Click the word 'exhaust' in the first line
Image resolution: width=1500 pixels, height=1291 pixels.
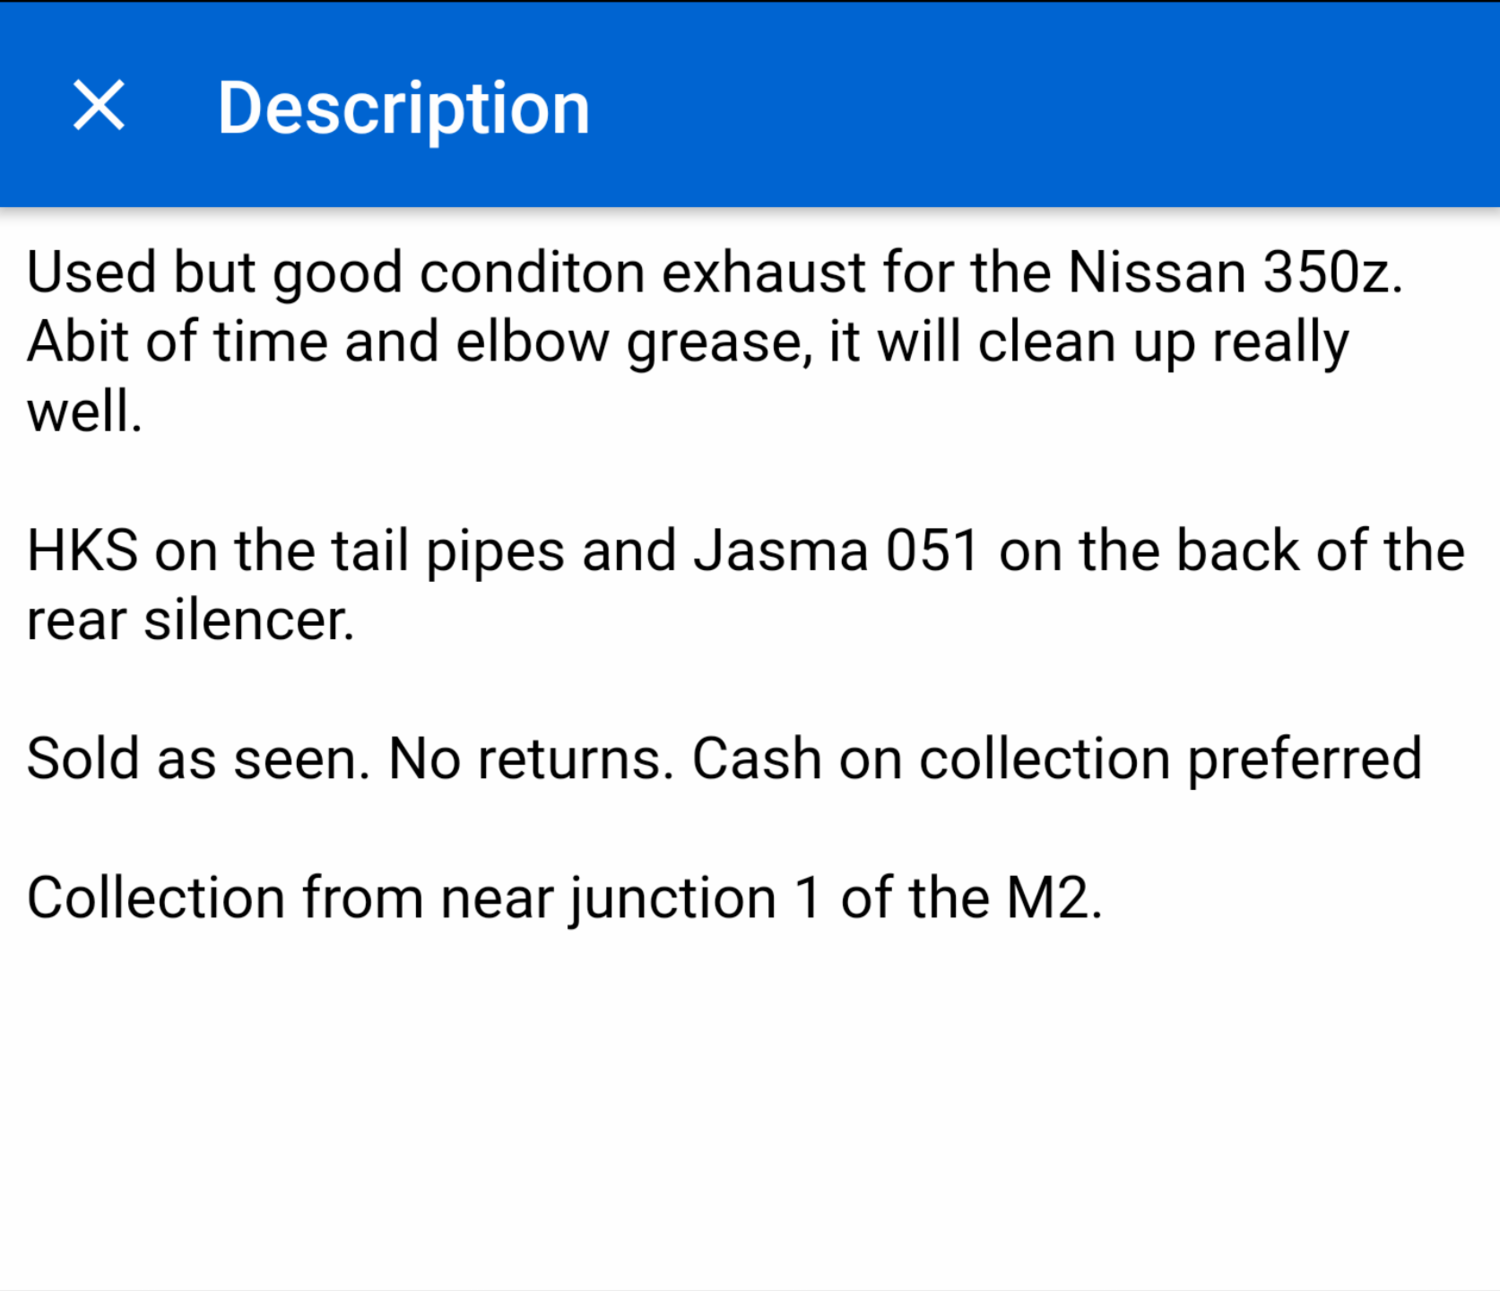point(763,272)
